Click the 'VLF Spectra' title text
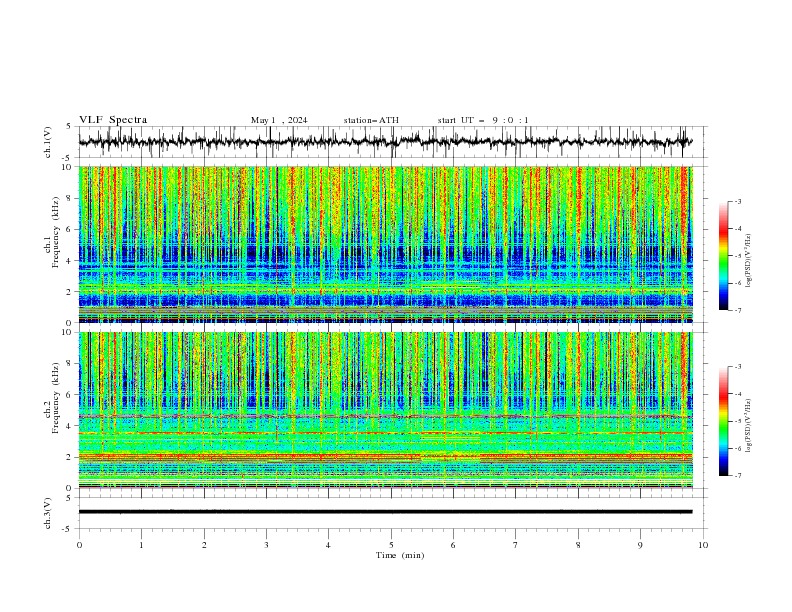The image size is (792, 612). coord(113,120)
